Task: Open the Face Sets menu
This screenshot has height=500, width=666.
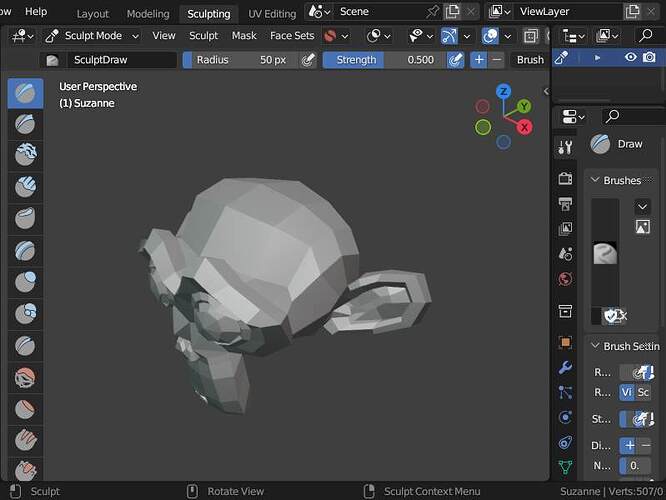Action: (x=292, y=36)
